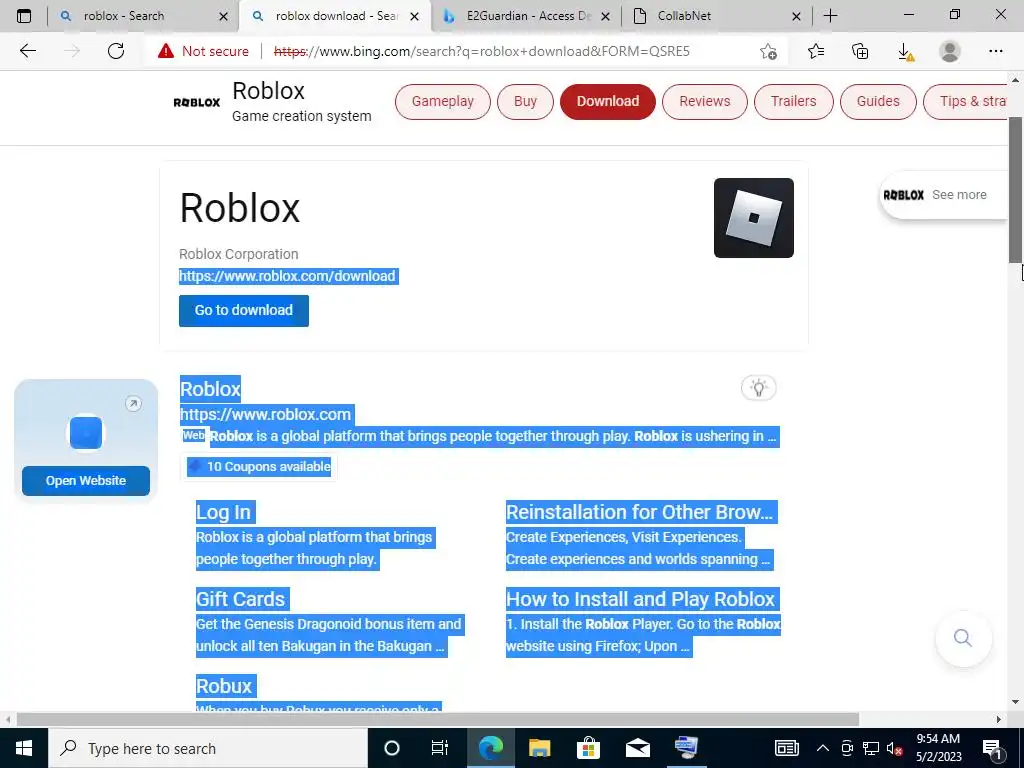Select the Gameplay pill
Viewport: 1024px width, 768px height.
point(443,101)
